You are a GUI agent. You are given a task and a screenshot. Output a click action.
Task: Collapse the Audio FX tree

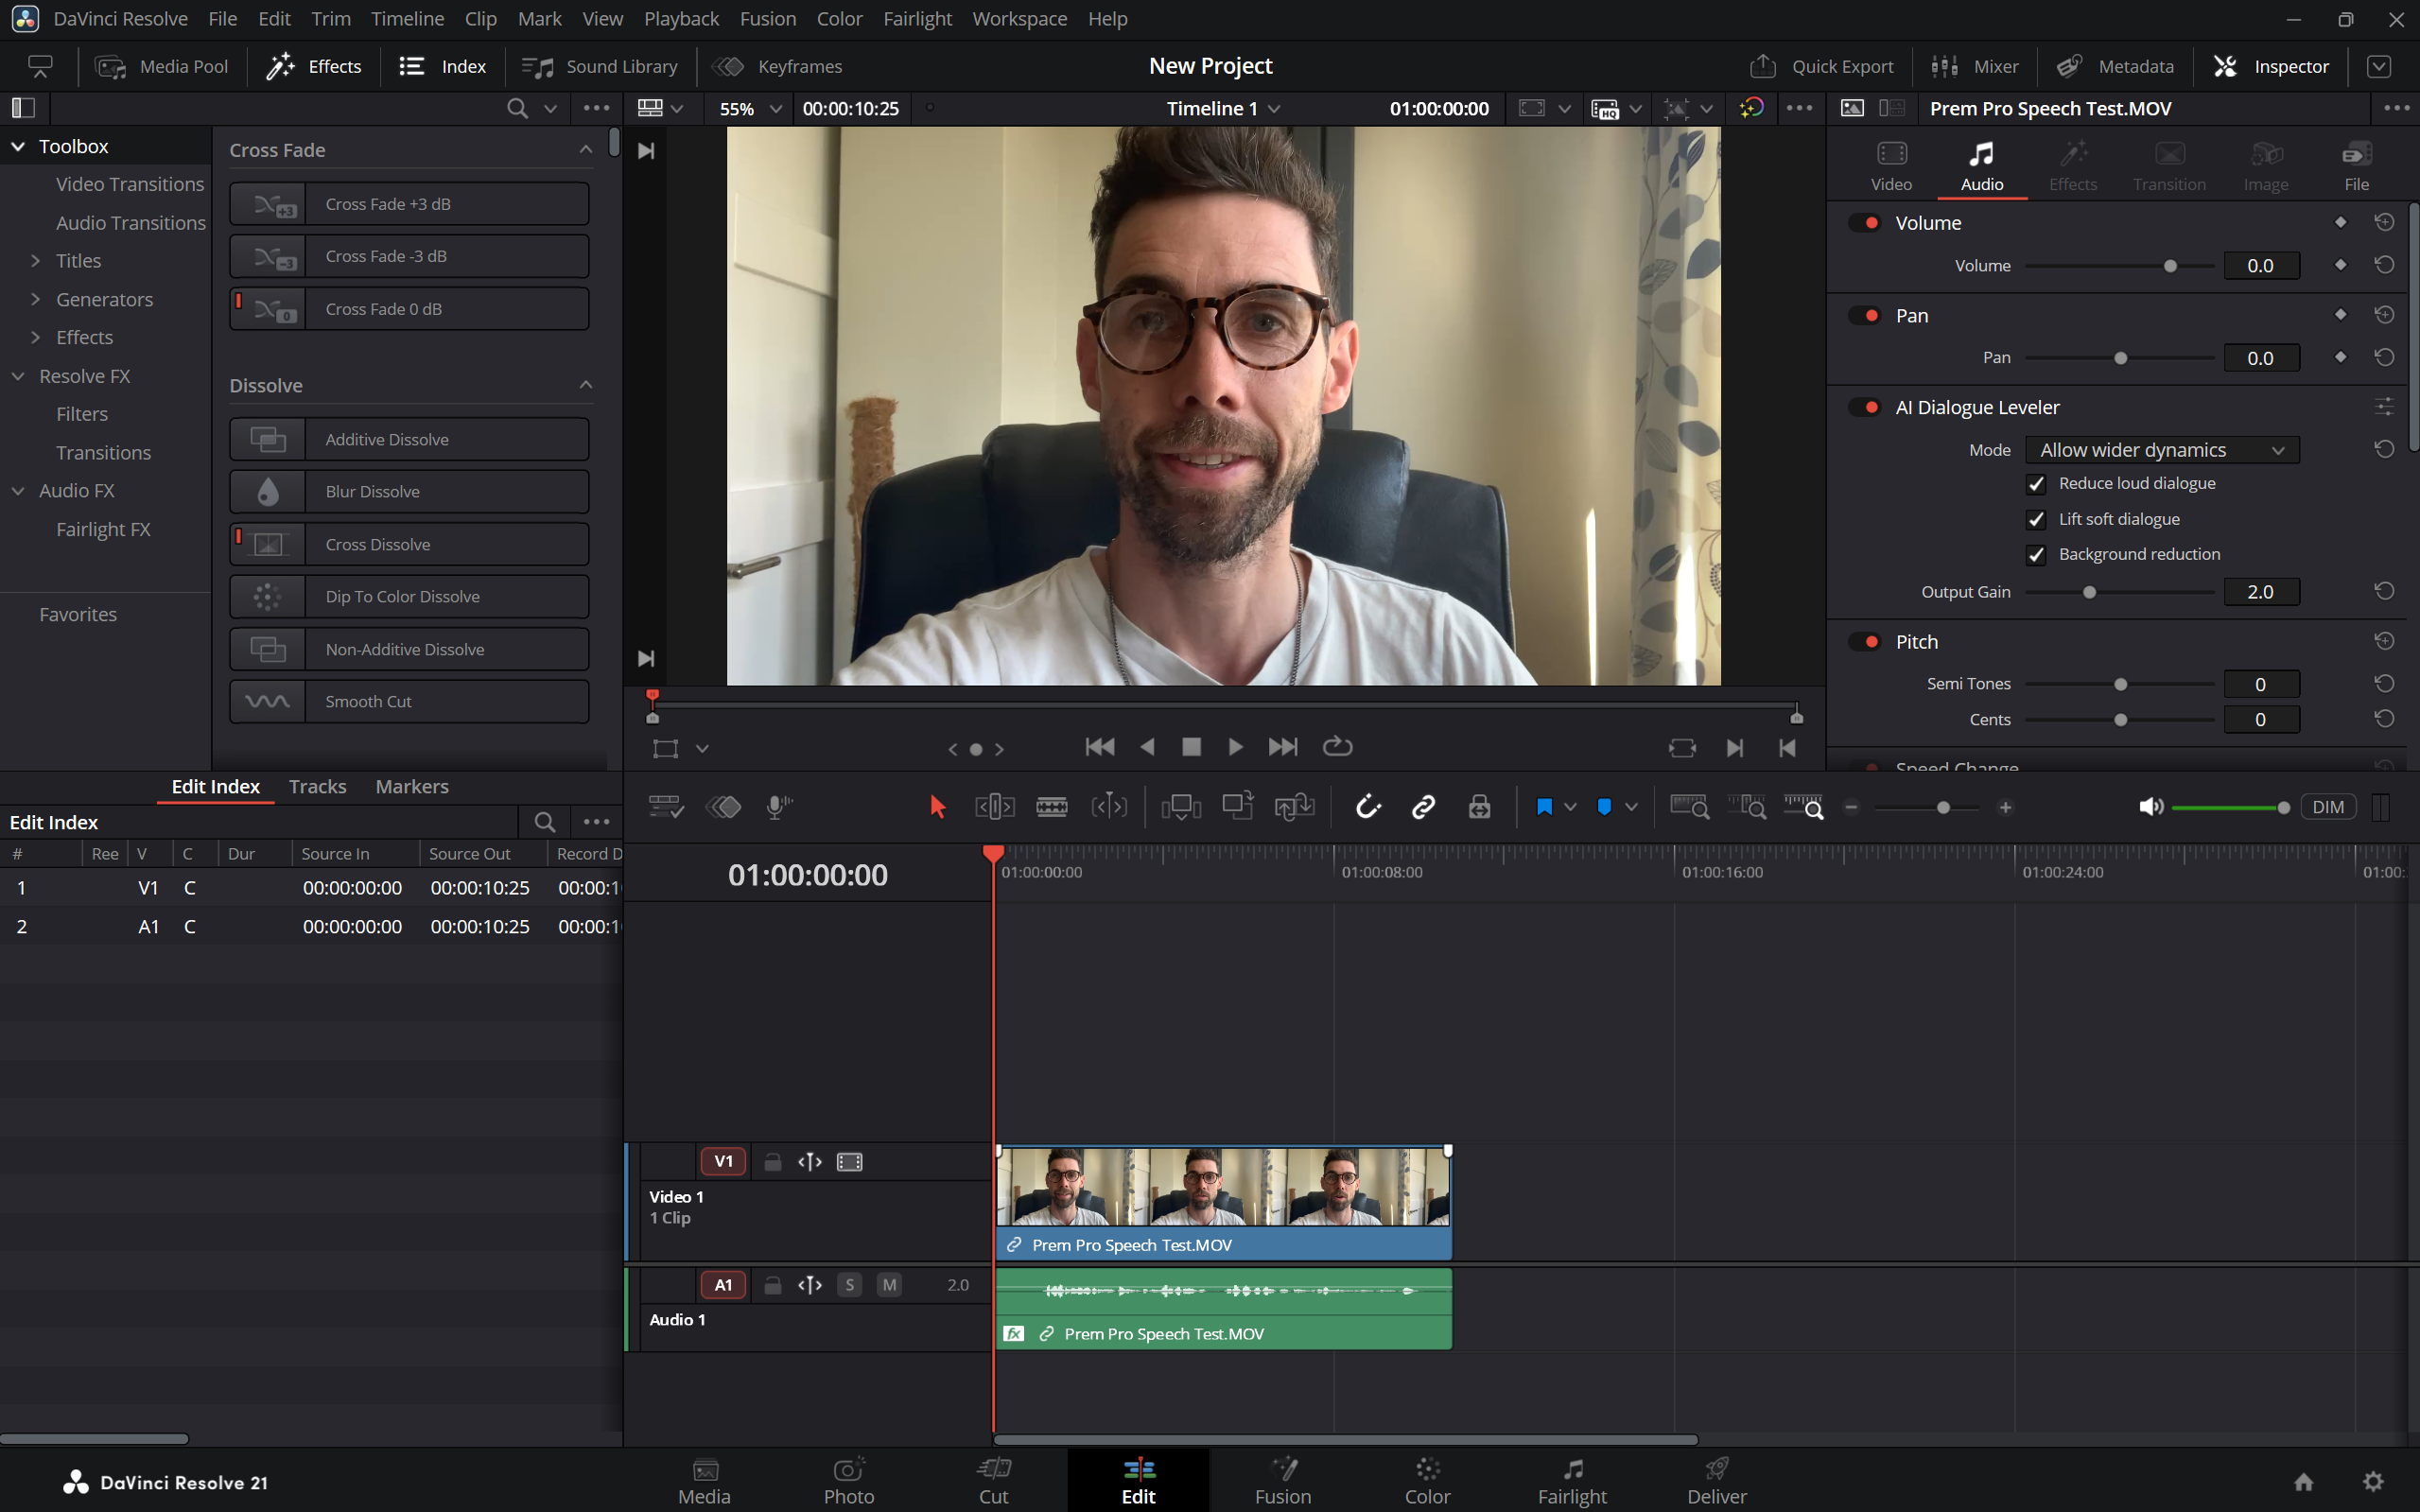tap(18, 491)
